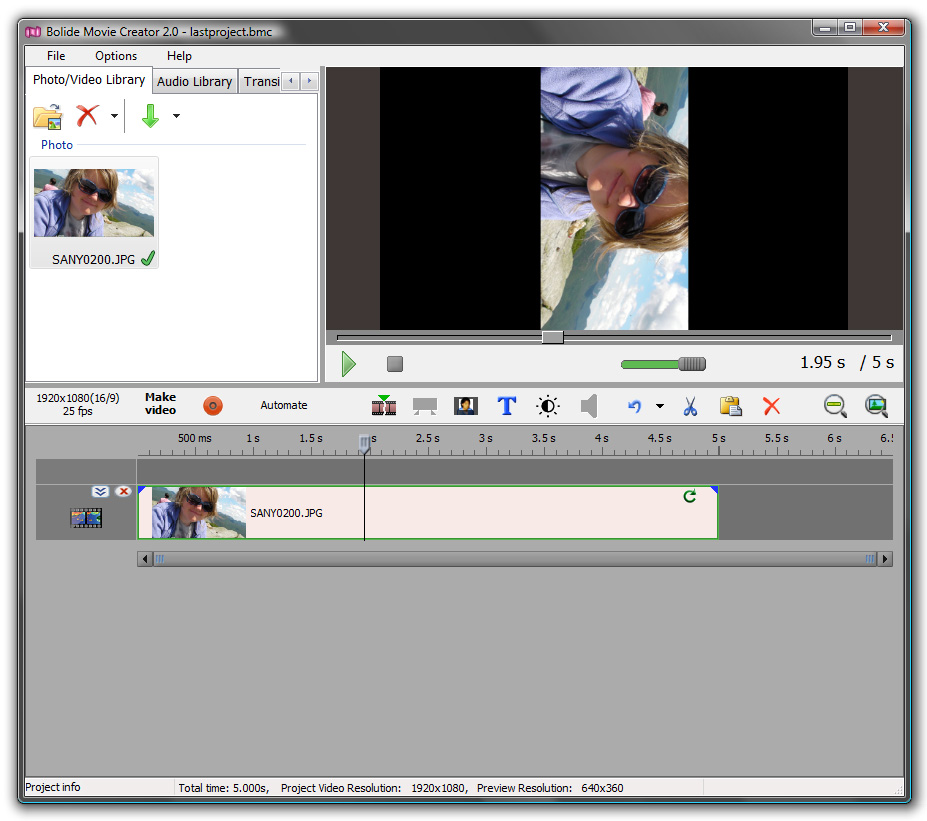Viewport: 927px width, 821px height.
Task: Select the scissors tool to cut the clip
Action: [x=689, y=406]
